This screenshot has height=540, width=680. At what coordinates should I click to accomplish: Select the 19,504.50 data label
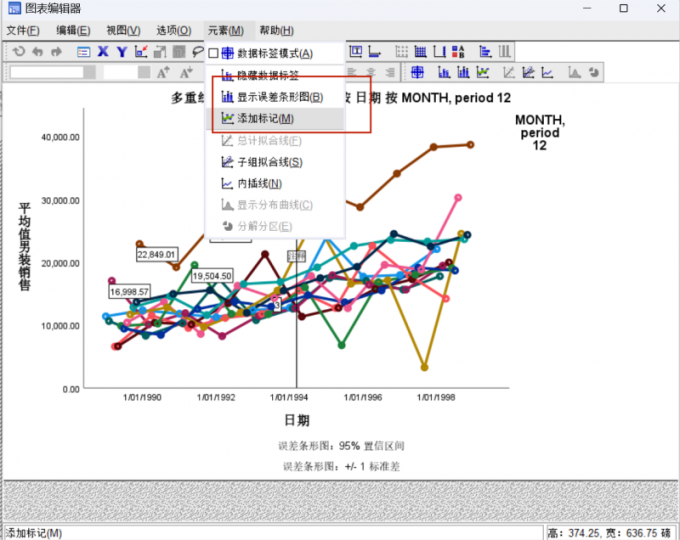coord(212,276)
